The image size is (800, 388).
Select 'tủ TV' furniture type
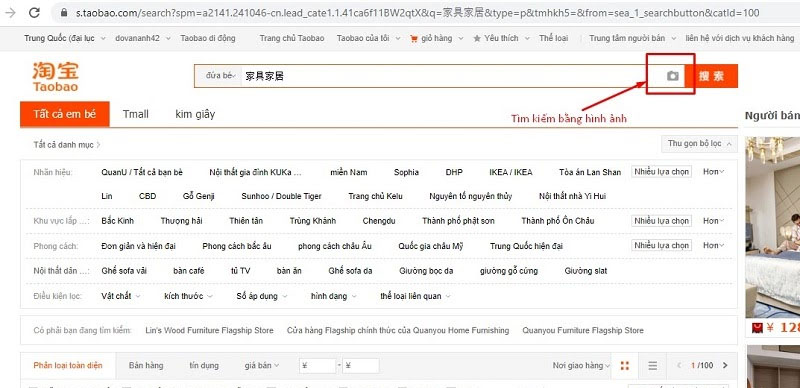[x=240, y=271]
